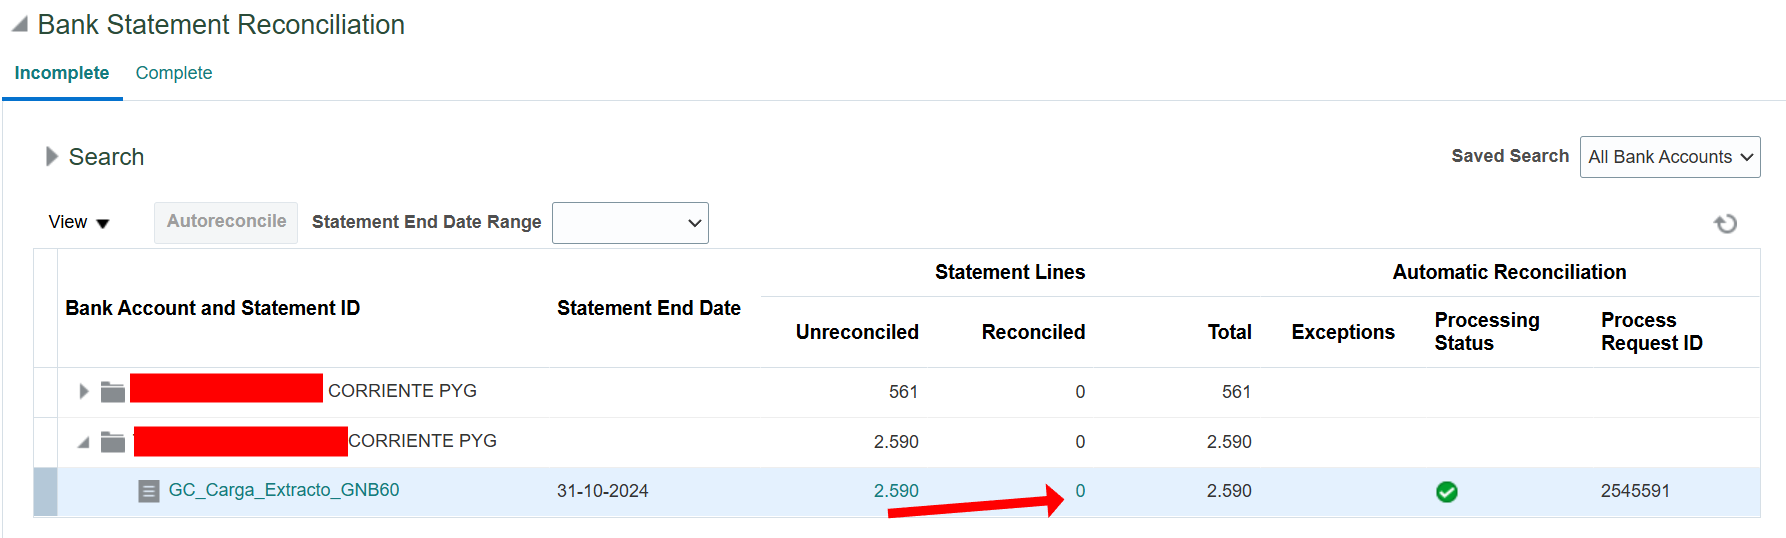Click the folder icon of first CORRIENTE PYG account
The height and width of the screenshot is (538, 1786).
(x=113, y=391)
